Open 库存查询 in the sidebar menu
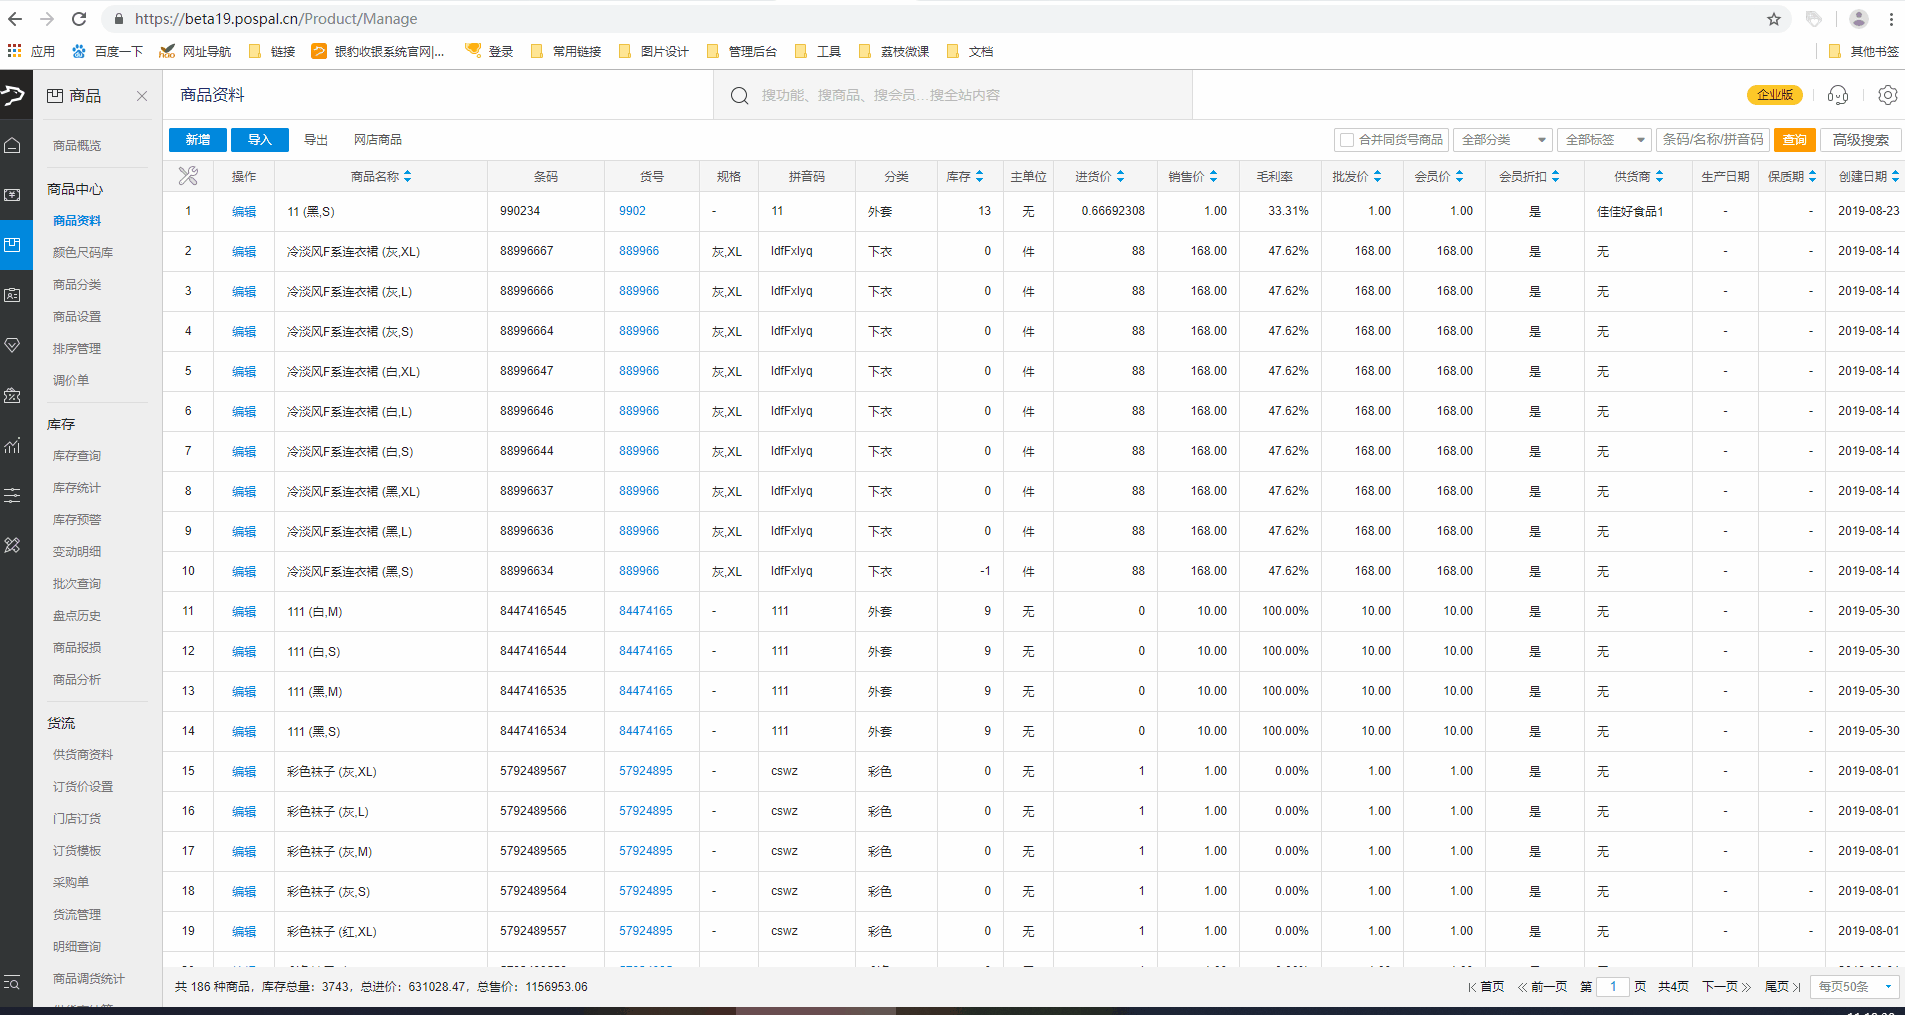Screen dimensions: 1905x1015 tap(77, 456)
